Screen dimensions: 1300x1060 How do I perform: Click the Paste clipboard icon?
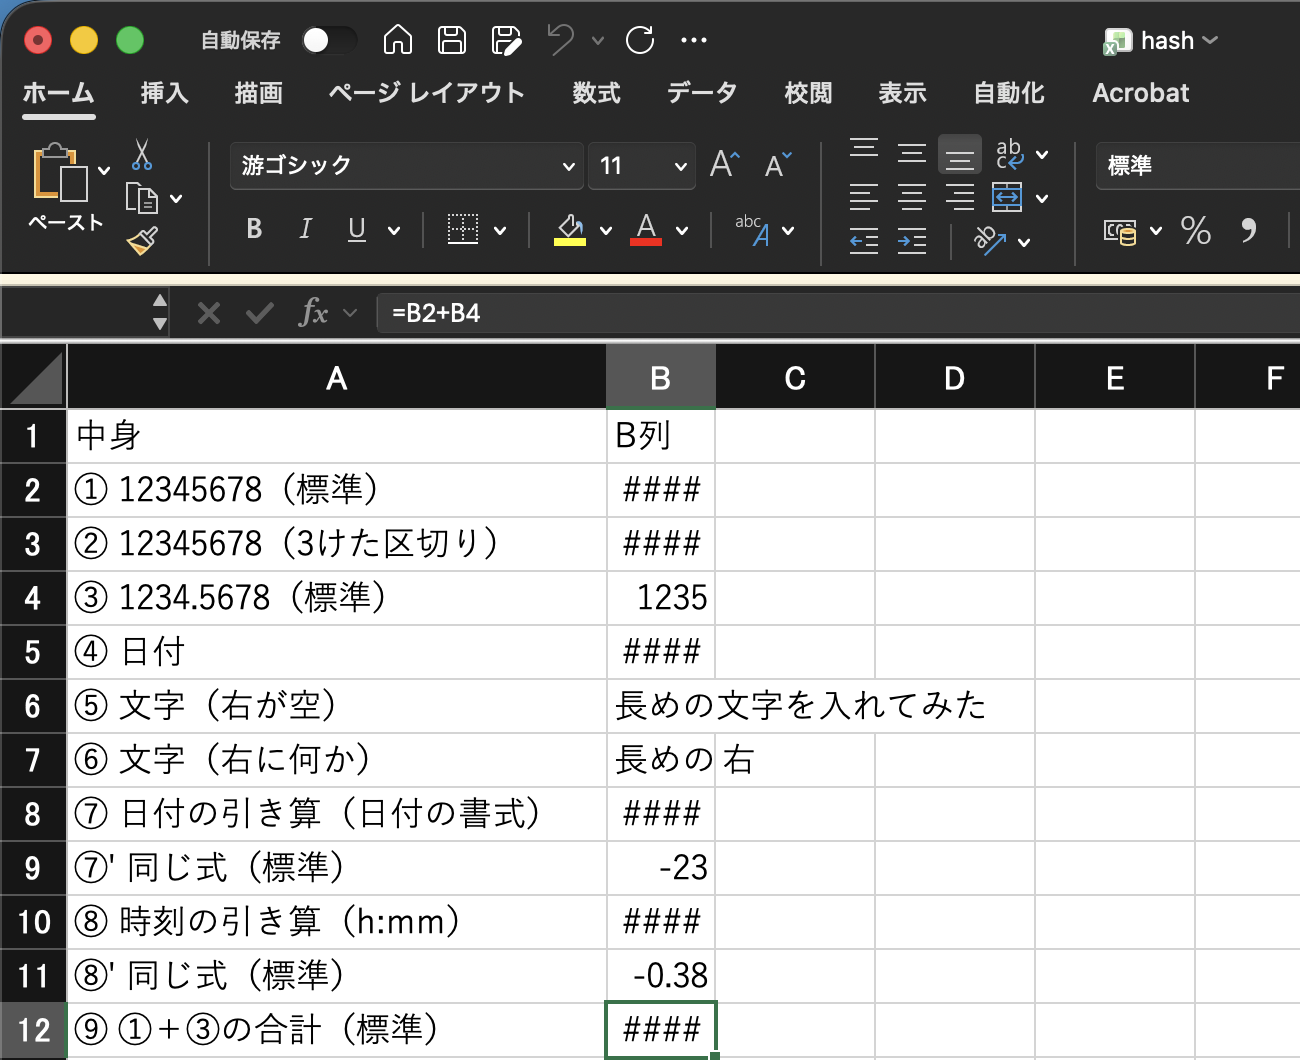click(x=60, y=172)
